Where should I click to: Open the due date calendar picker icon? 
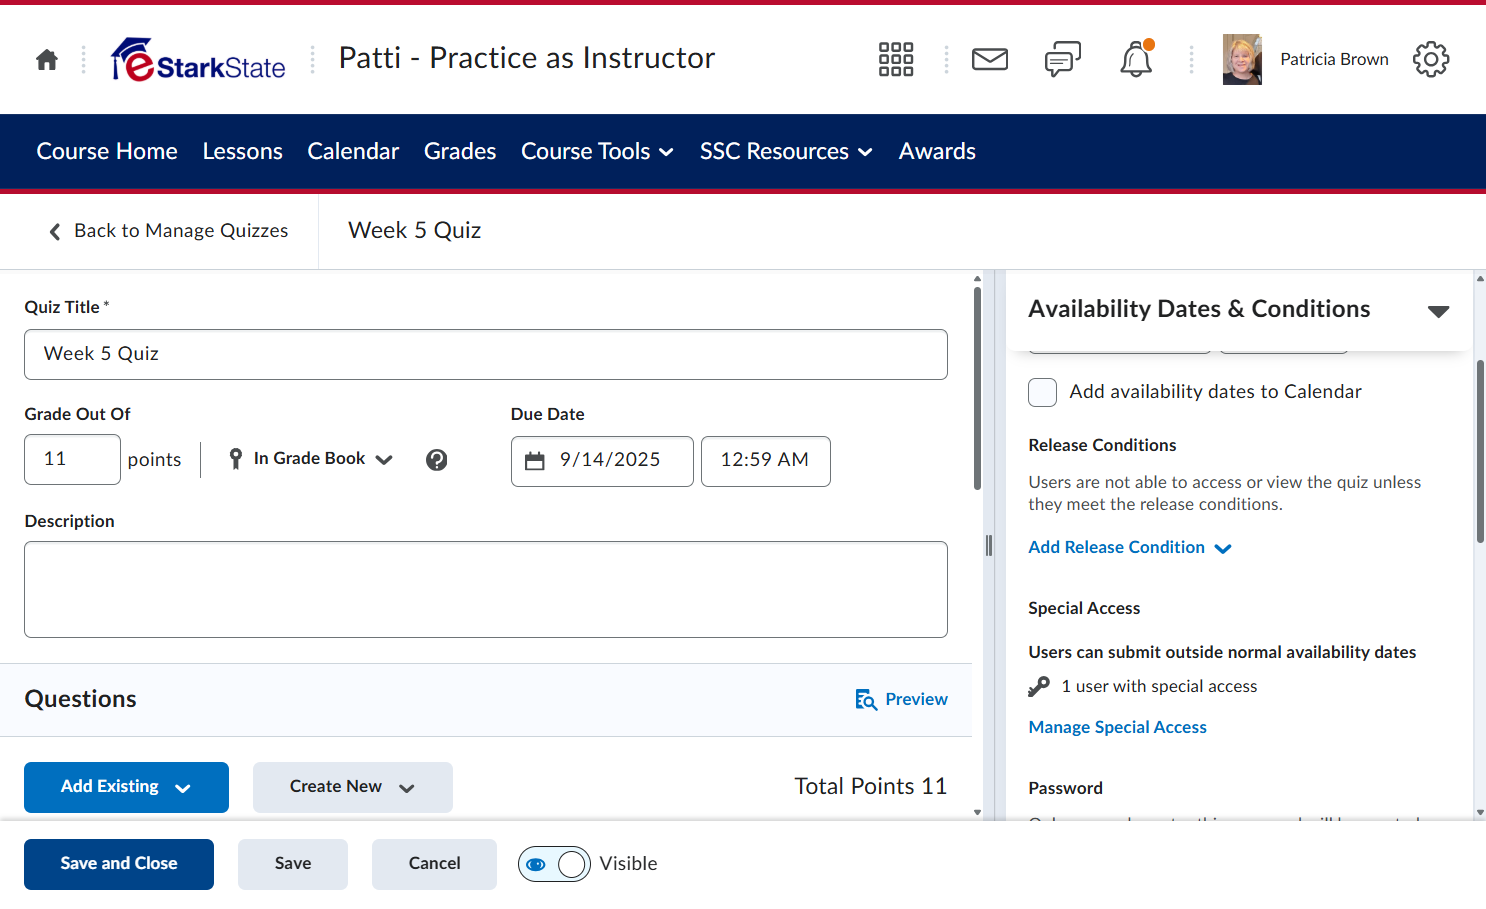tap(535, 461)
